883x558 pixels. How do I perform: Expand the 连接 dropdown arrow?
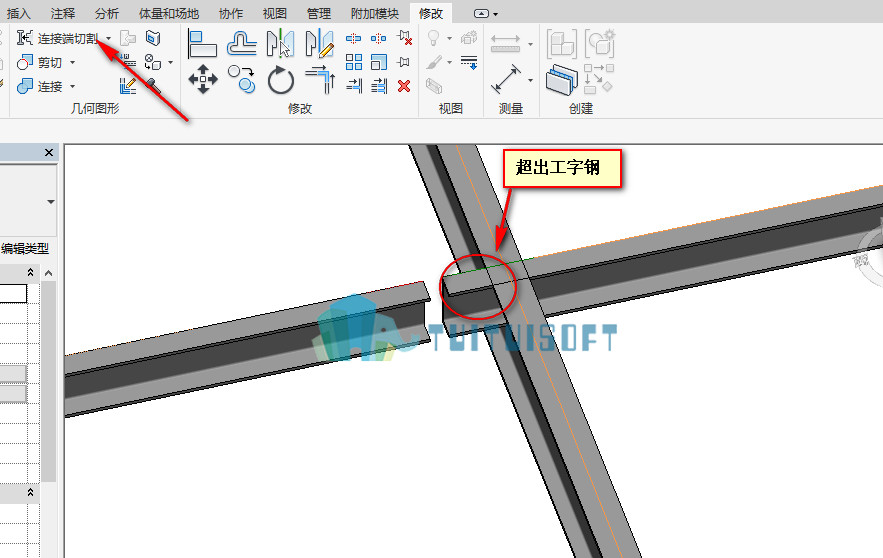(73, 87)
